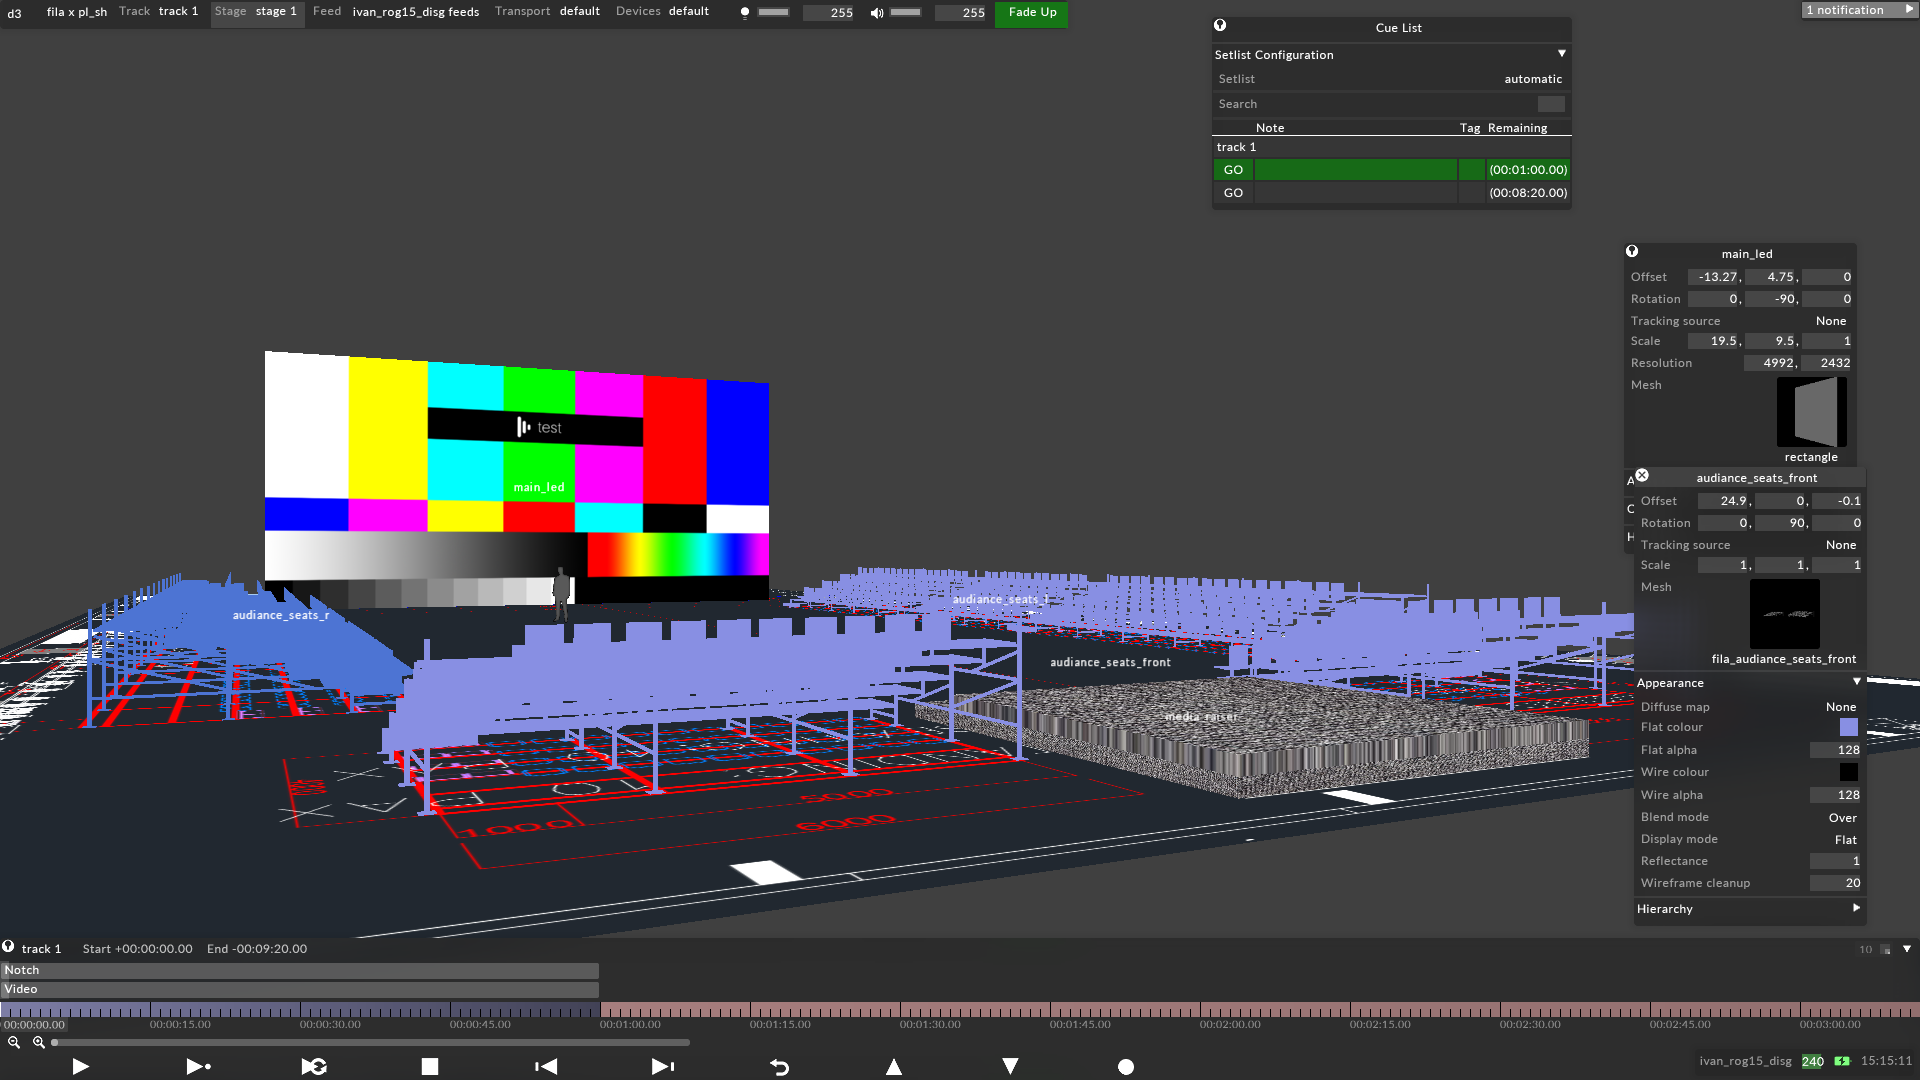Jump to the previous section icon
Viewport: 1920px width, 1080px height.
[x=546, y=1067]
